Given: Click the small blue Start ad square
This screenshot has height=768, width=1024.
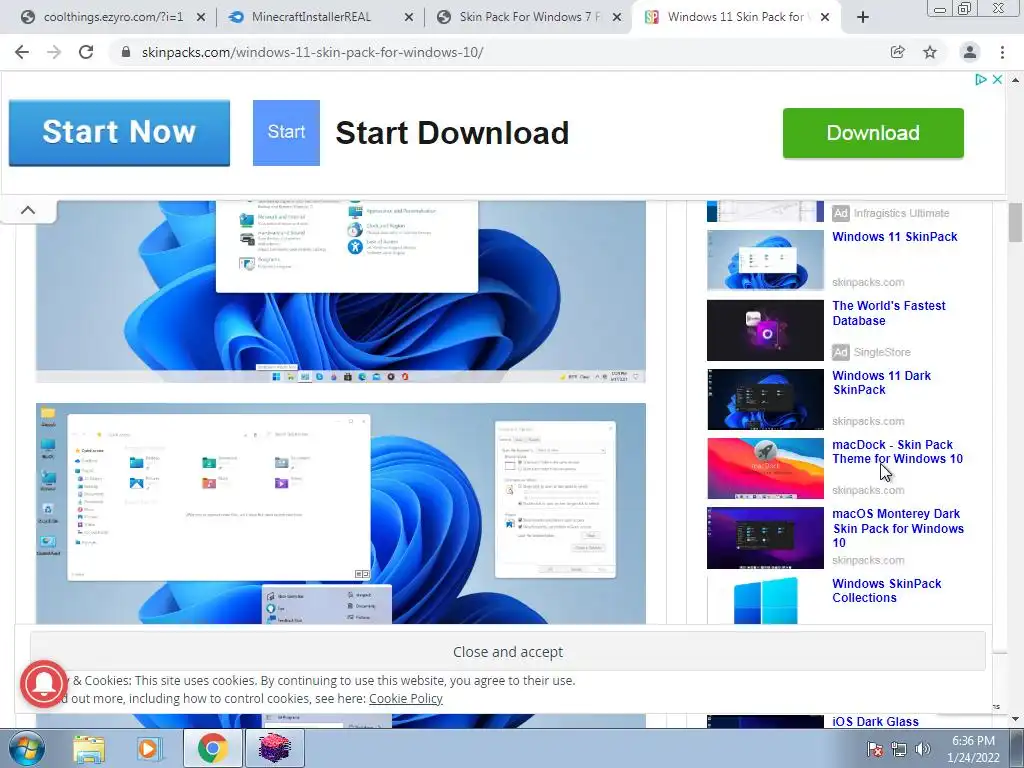Looking at the screenshot, I should coord(286,133).
